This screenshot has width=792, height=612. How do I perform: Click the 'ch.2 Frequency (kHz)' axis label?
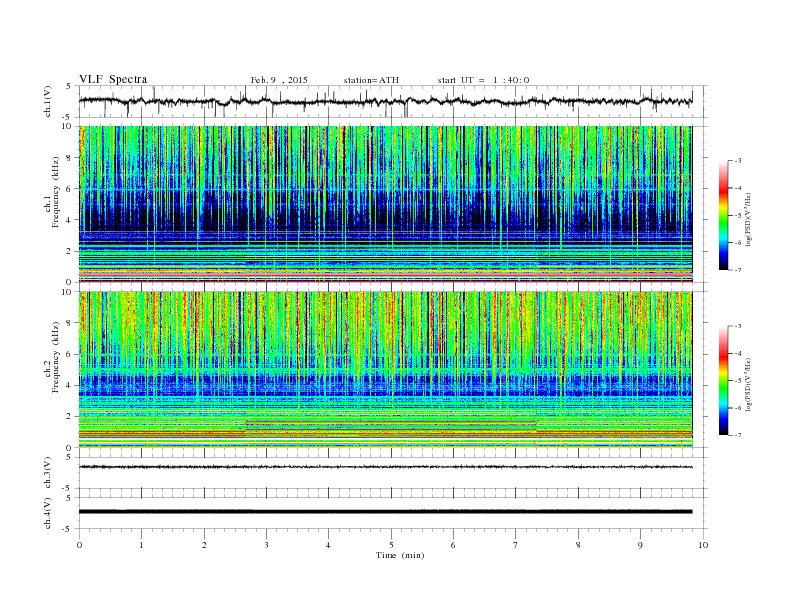click(x=51, y=357)
